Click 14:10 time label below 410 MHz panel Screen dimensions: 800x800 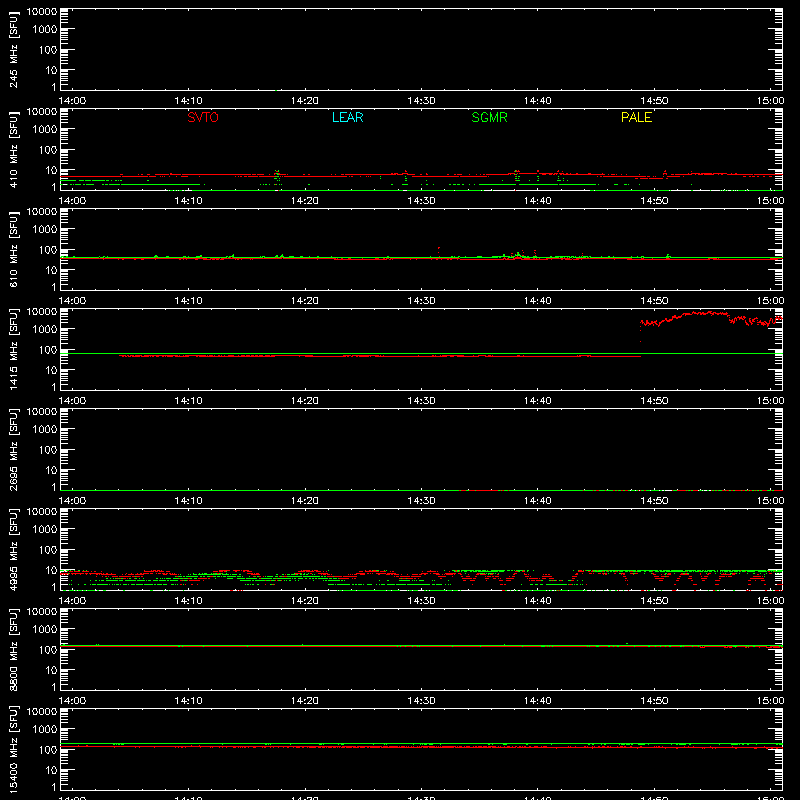pyautogui.click(x=188, y=201)
